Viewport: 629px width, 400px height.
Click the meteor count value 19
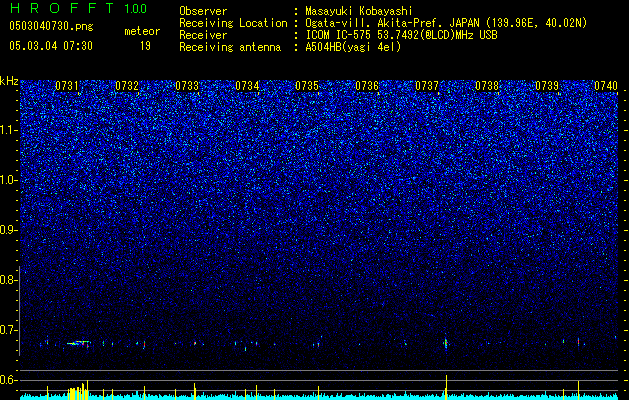coord(145,46)
